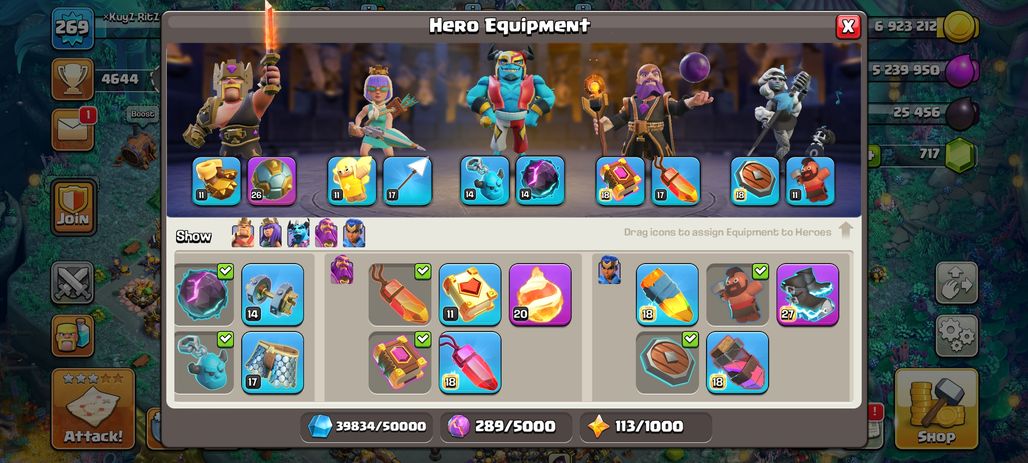
Task: Toggle the equipped round shield item
Action: click(x=667, y=363)
